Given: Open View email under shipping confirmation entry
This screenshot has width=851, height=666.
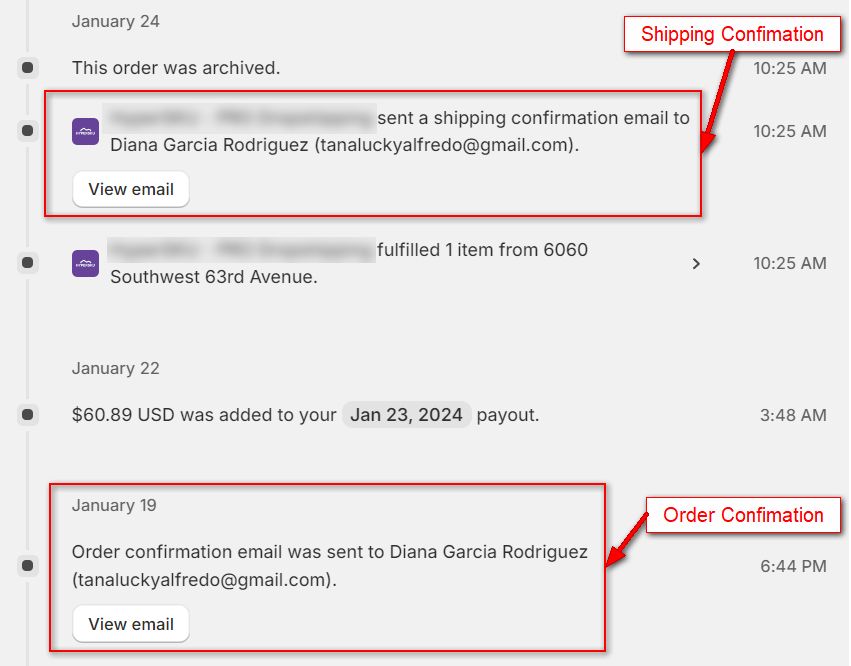Looking at the screenshot, I should click(x=131, y=189).
